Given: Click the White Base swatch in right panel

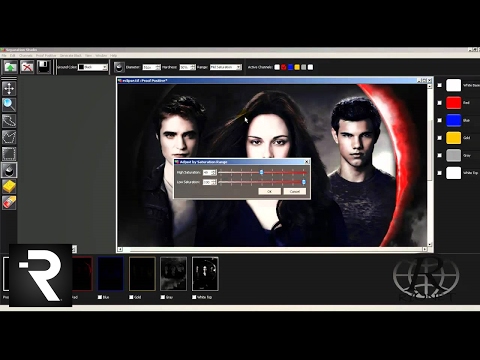Looking at the screenshot, I should [x=454, y=85].
